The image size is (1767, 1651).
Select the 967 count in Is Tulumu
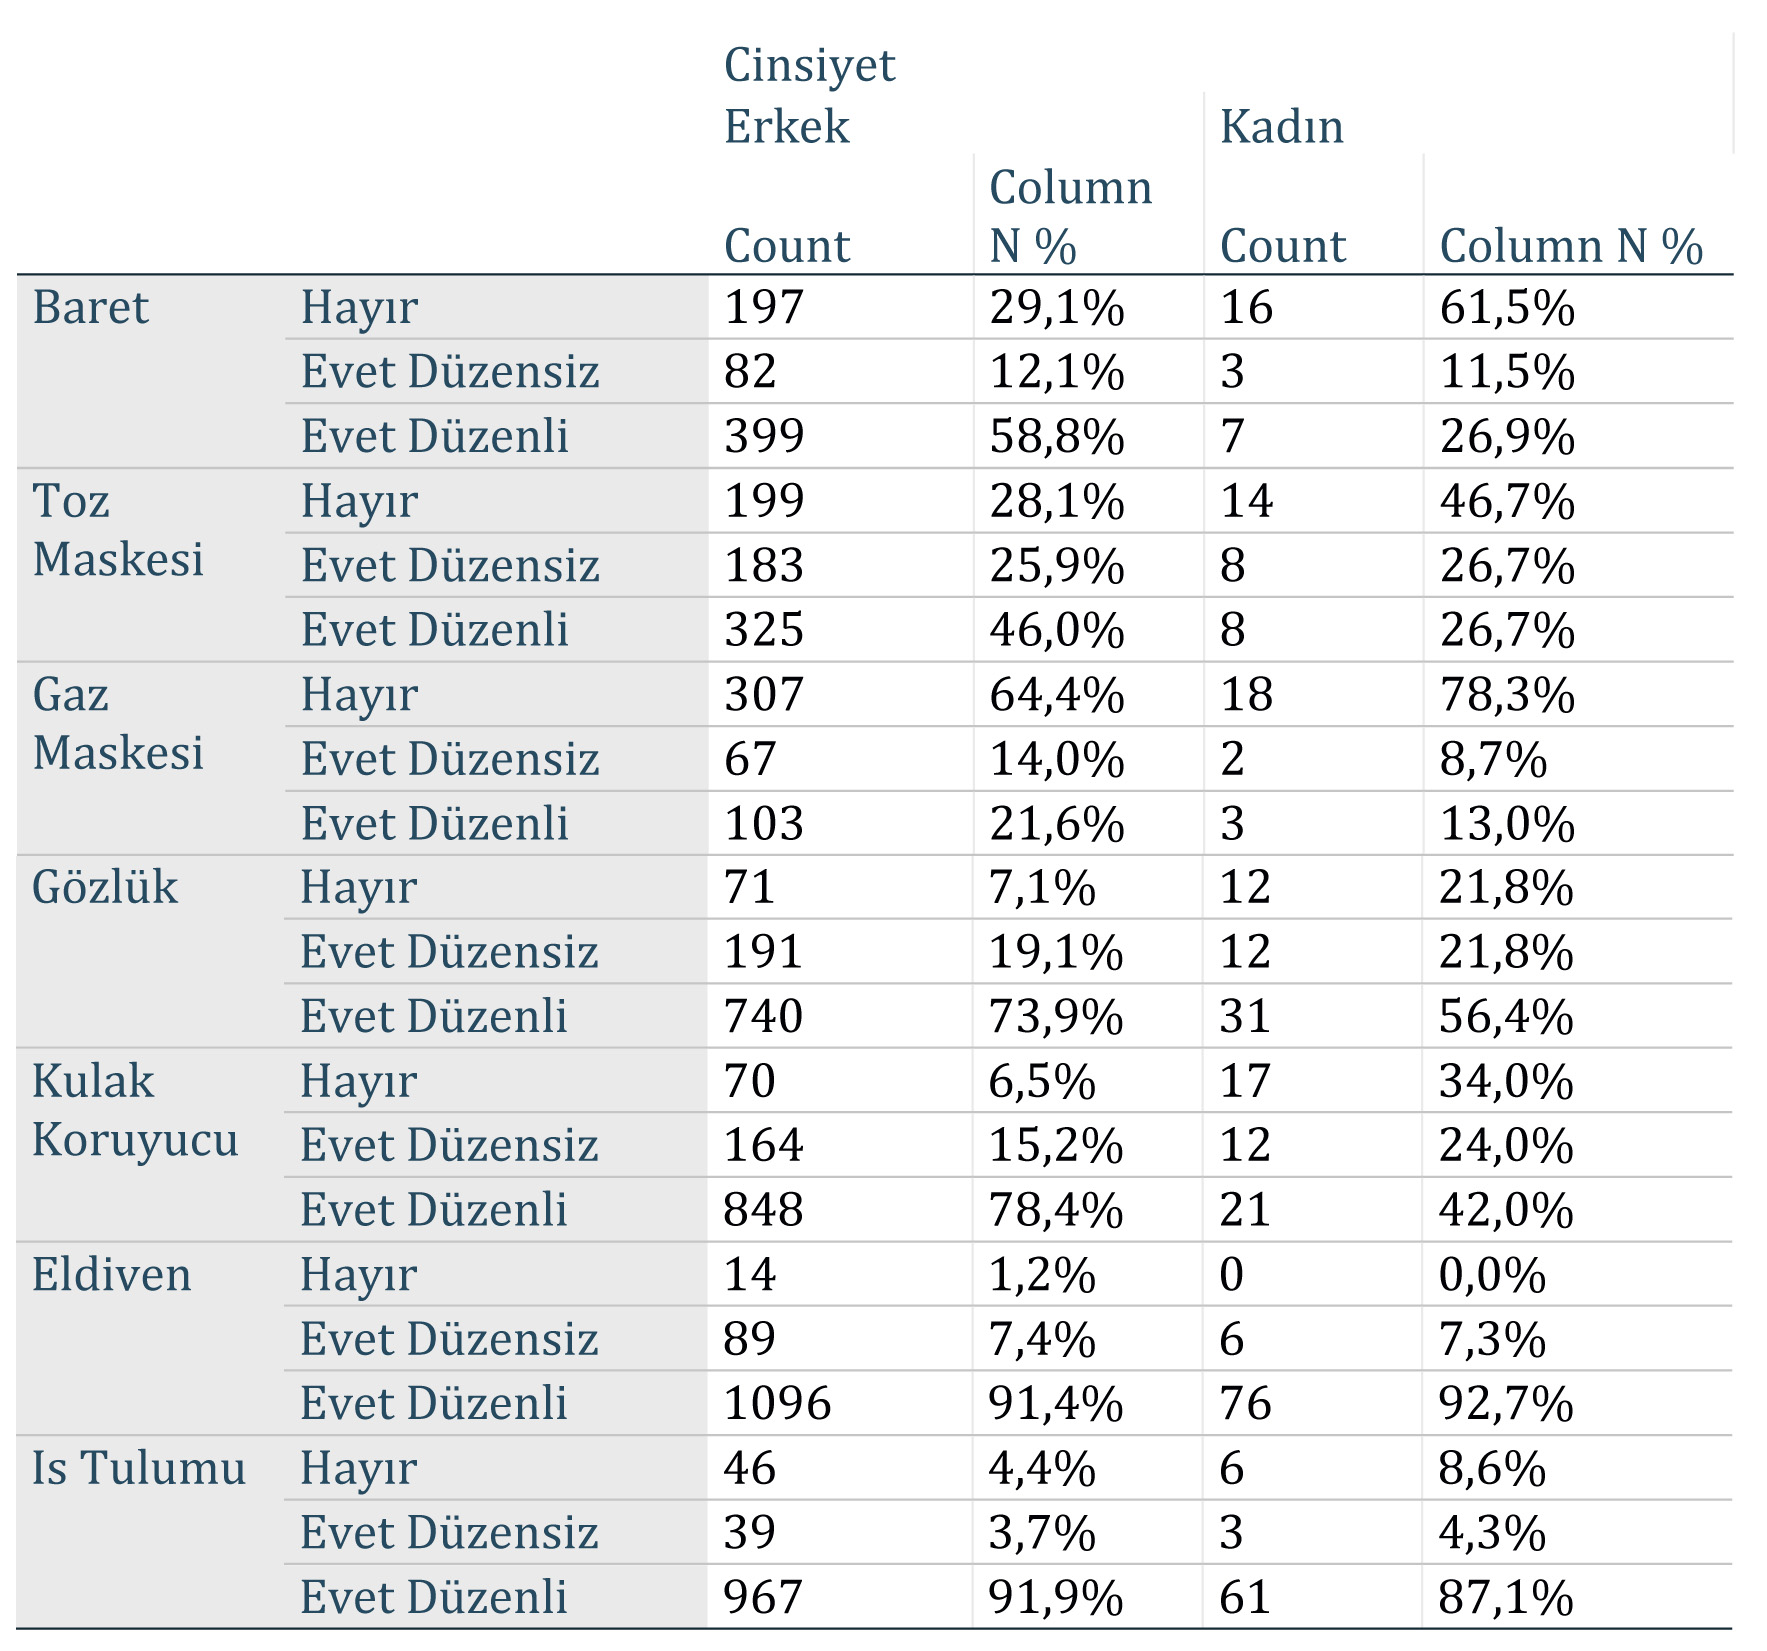(763, 1597)
